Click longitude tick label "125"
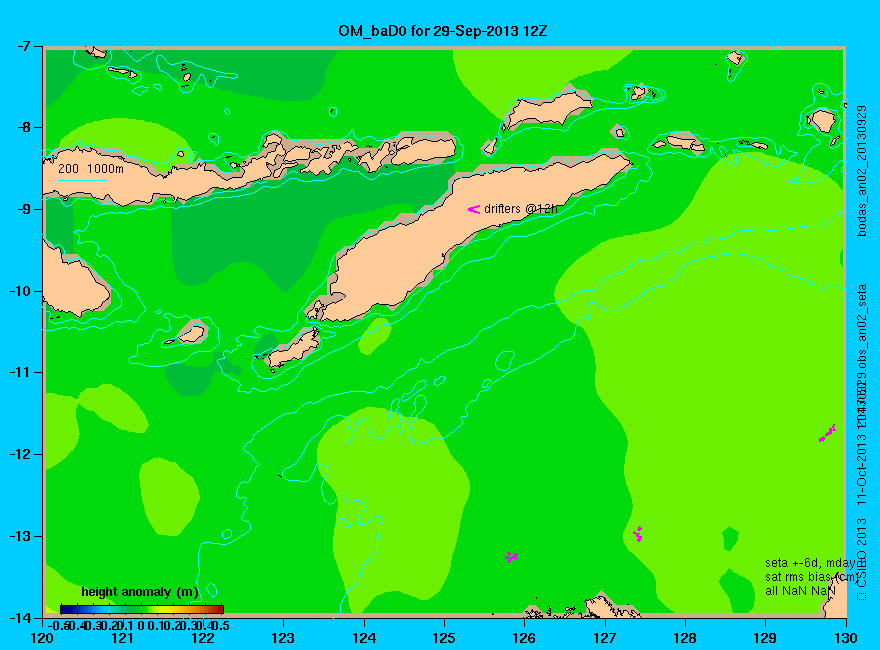Viewport: 880px width, 650px height. coord(444,638)
